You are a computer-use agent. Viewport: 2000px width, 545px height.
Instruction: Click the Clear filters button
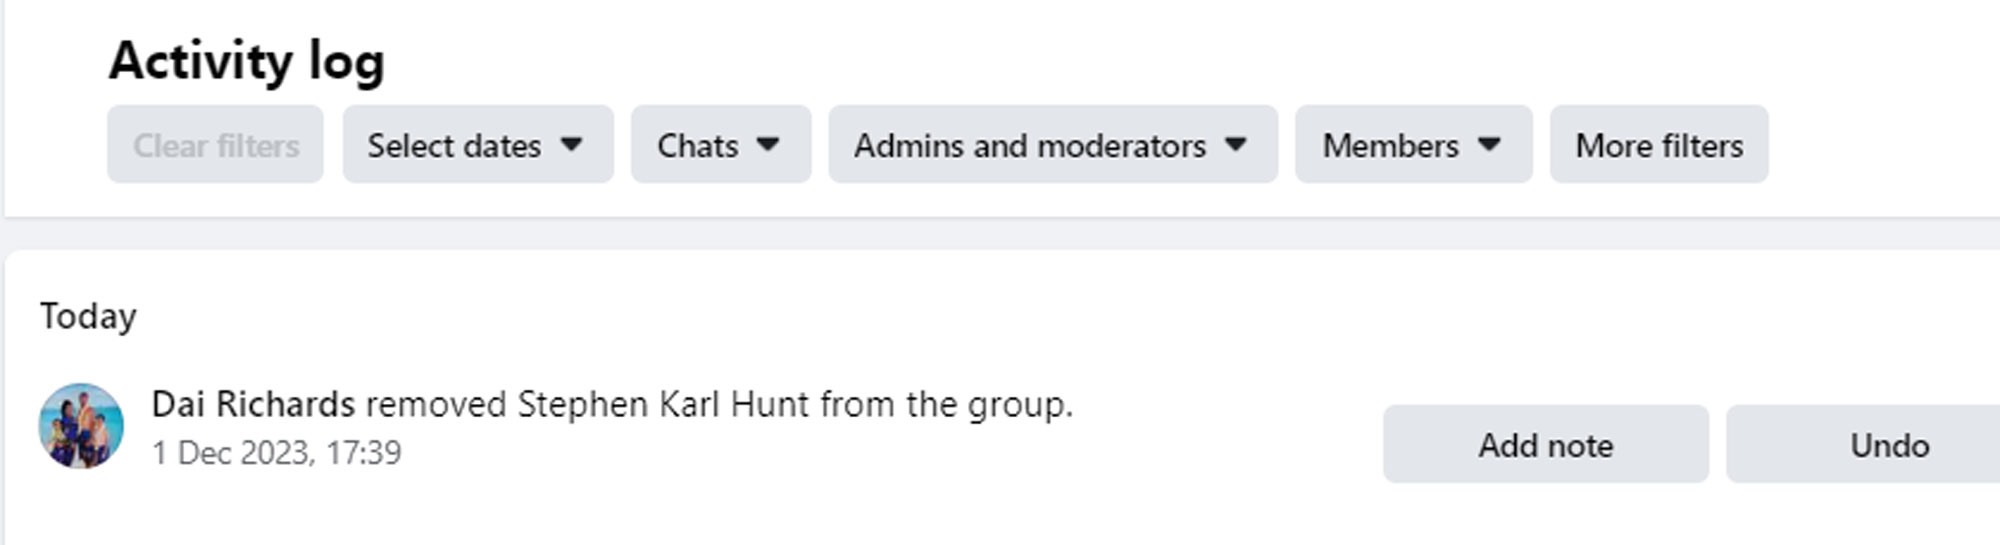(x=215, y=145)
